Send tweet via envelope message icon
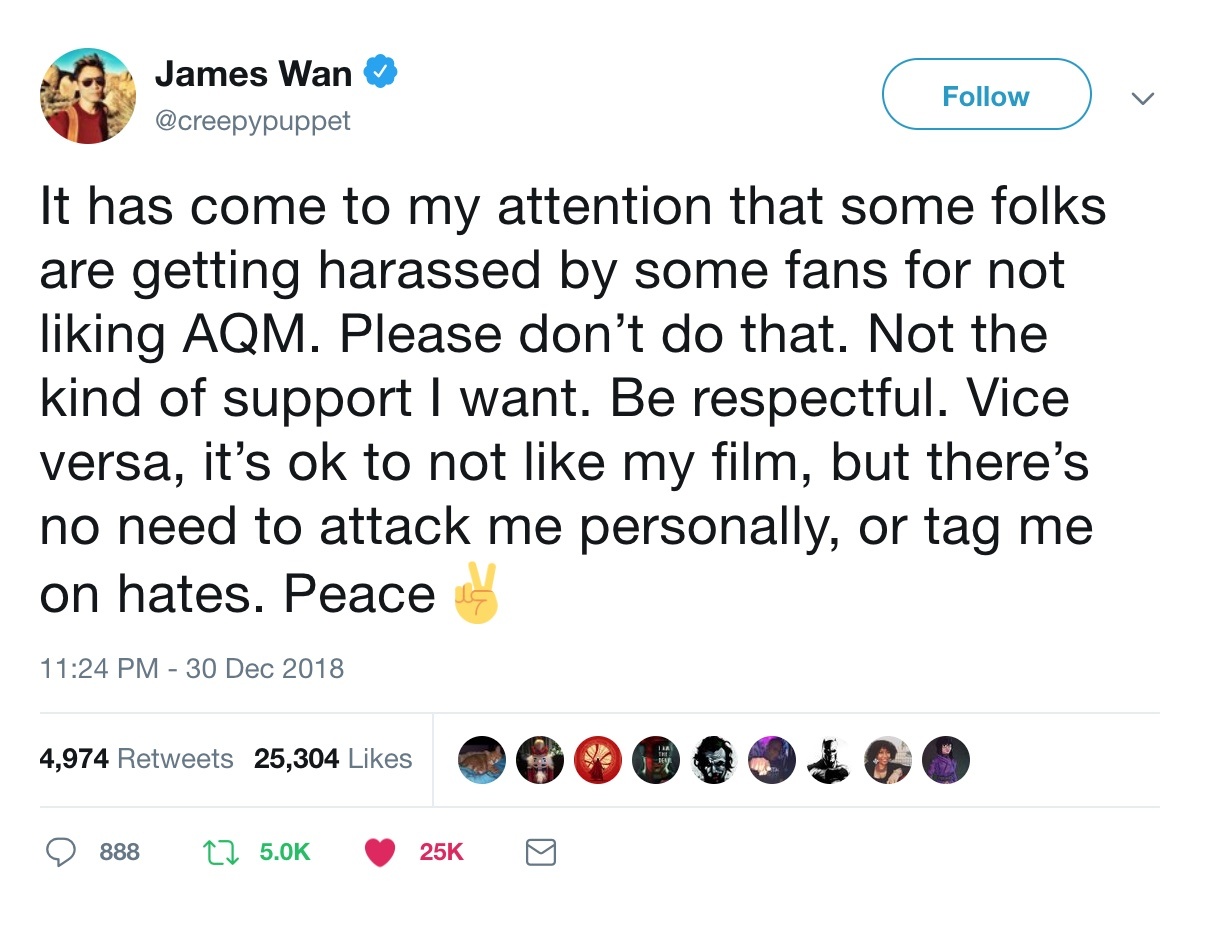This screenshot has width=1208, height=926. pos(540,852)
